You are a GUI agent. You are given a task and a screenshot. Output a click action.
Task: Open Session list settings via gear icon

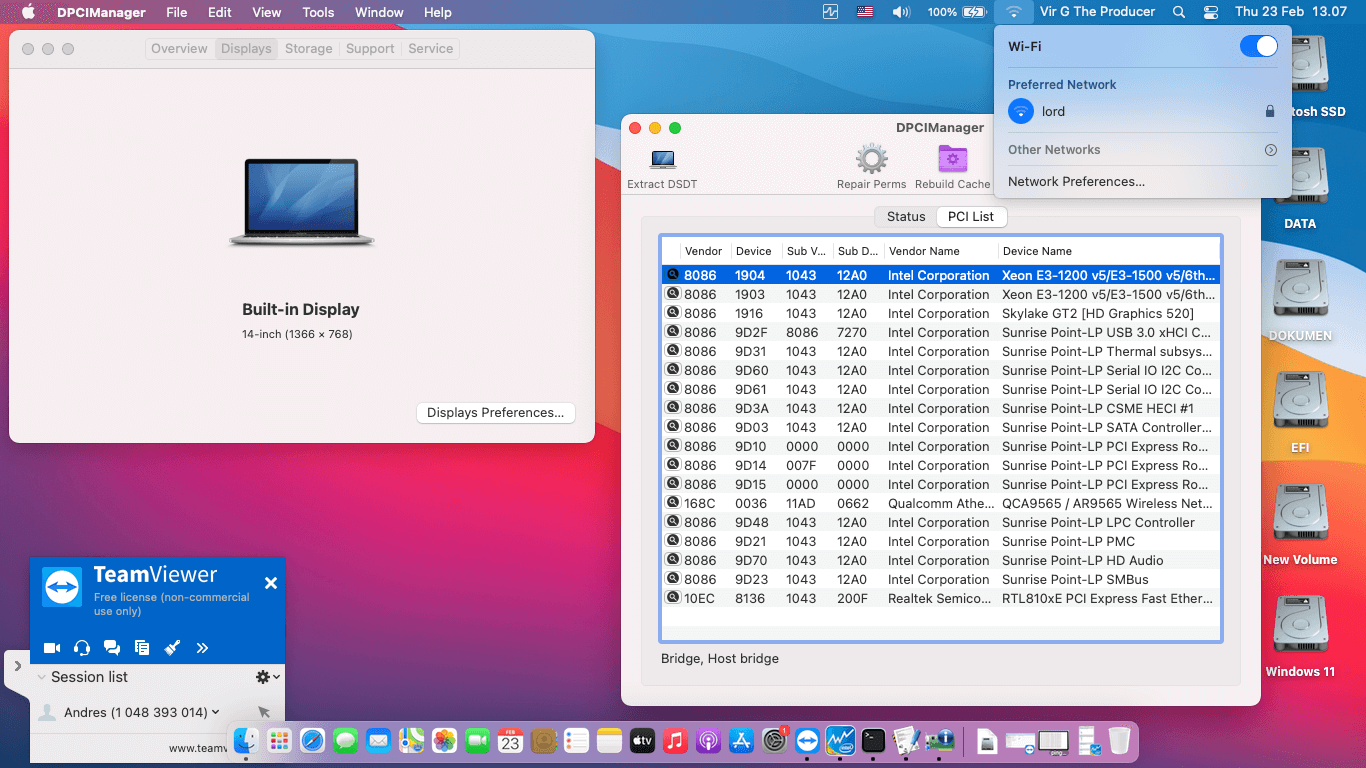pos(262,676)
